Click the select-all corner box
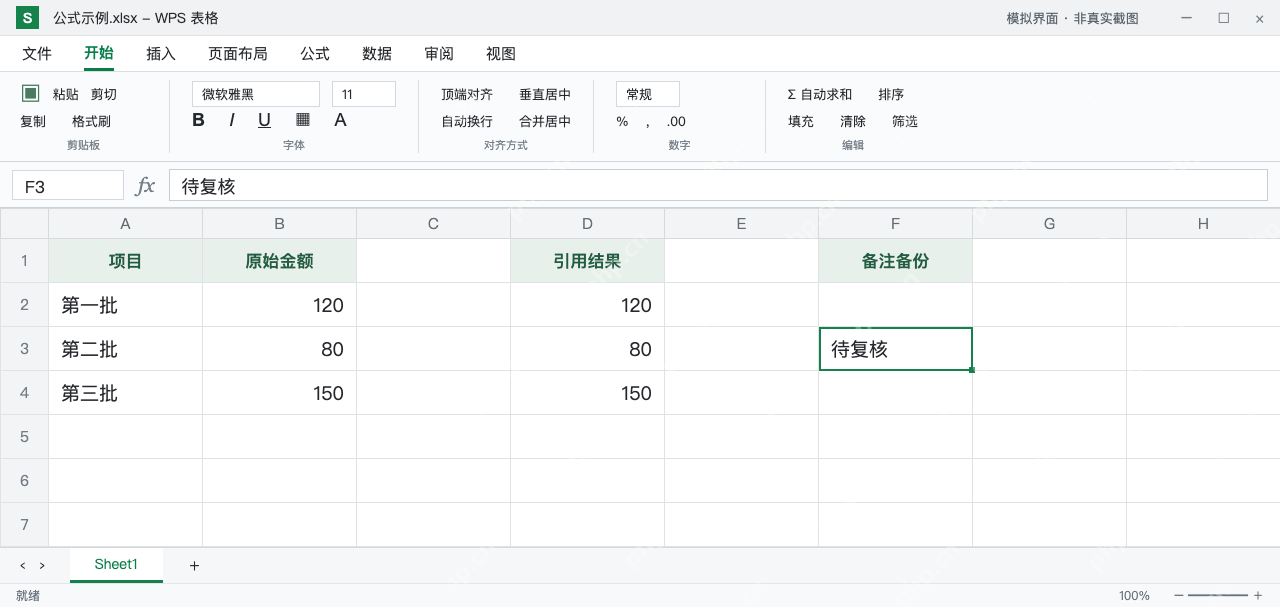Viewport: 1280px width, 608px height. click(24, 224)
